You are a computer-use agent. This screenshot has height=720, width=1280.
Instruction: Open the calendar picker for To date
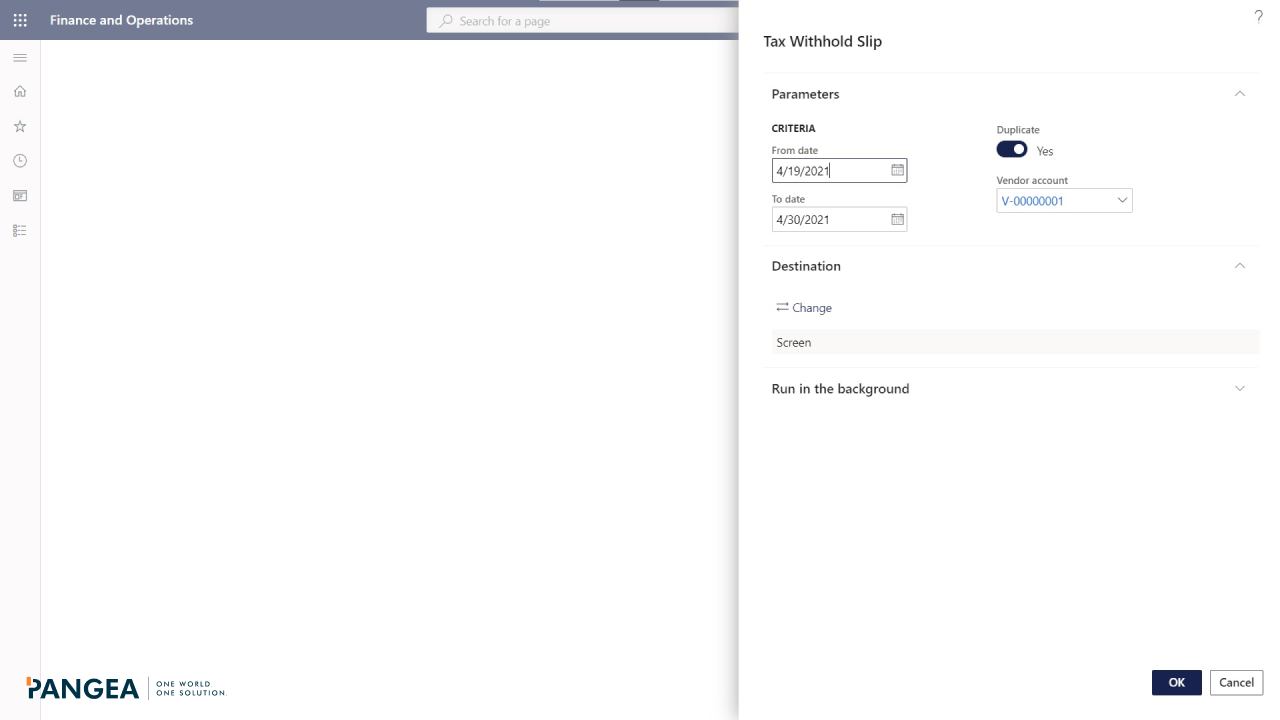pos(897,220)
